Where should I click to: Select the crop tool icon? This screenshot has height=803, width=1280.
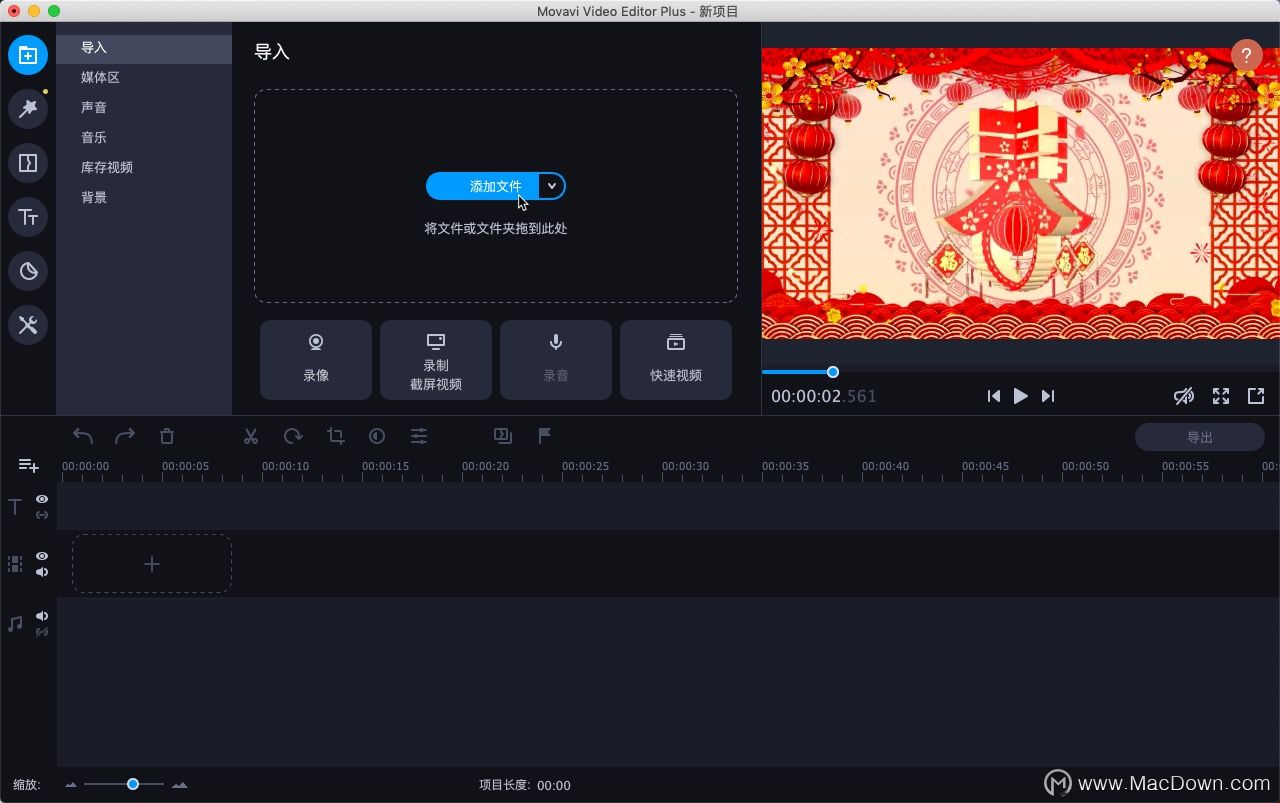coord(335,436)
